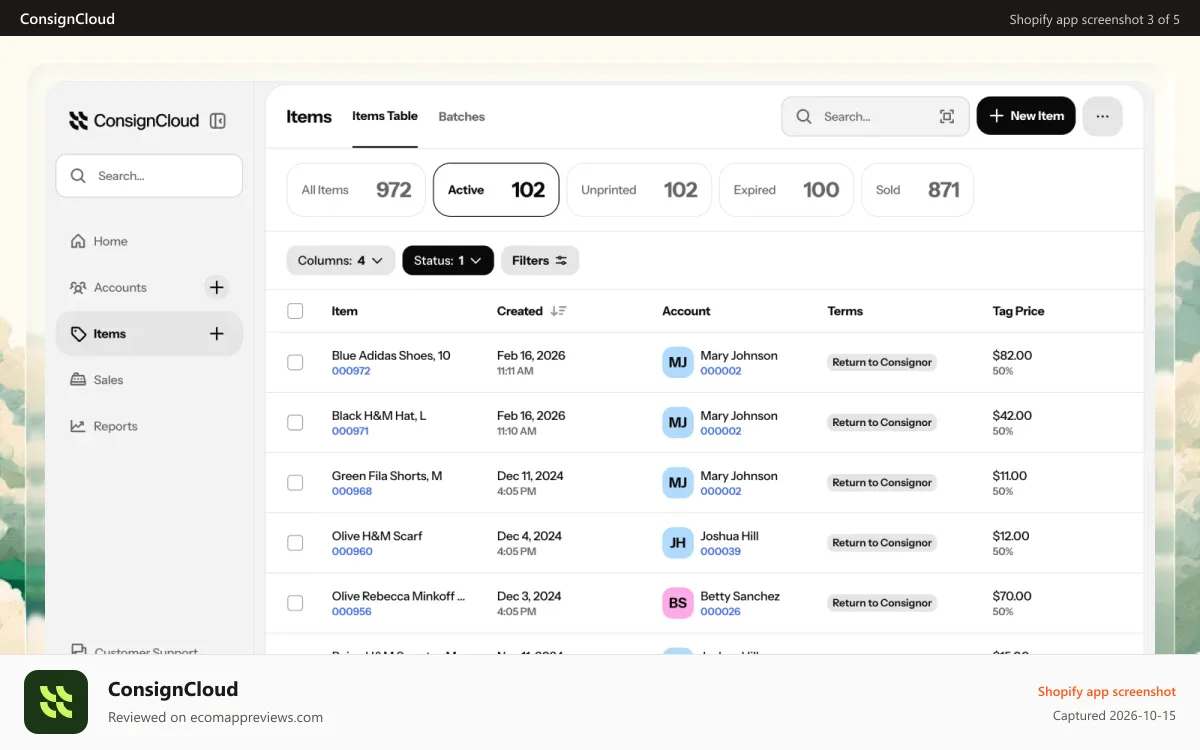Open the Status: 1 dropdown
This screenshot has height=750, width=1200.
(x=448, y=260)
